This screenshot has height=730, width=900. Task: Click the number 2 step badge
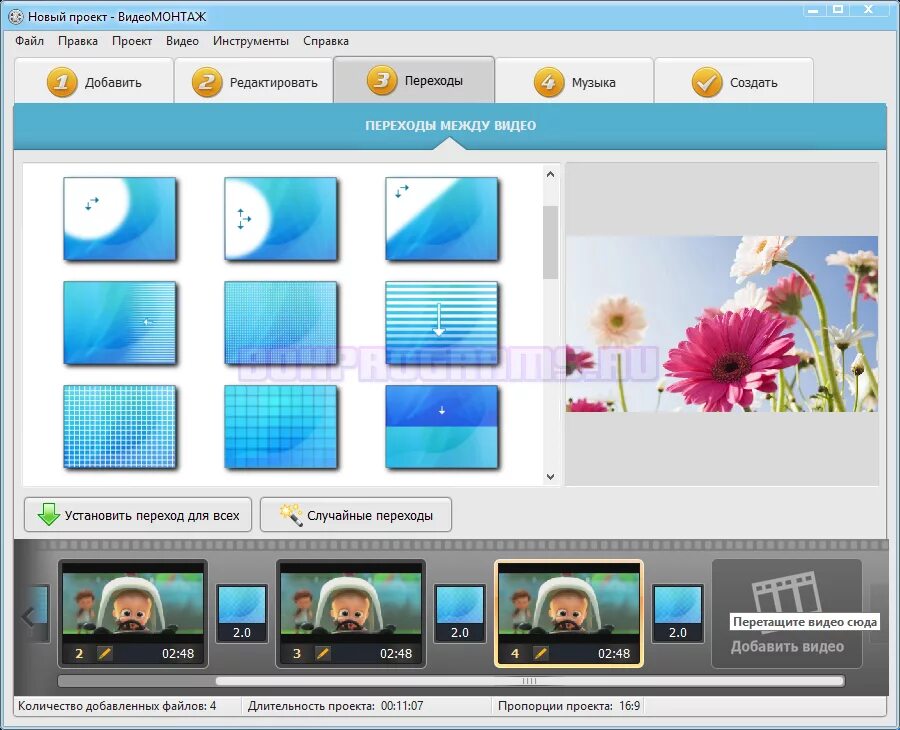tap(207, 82)
